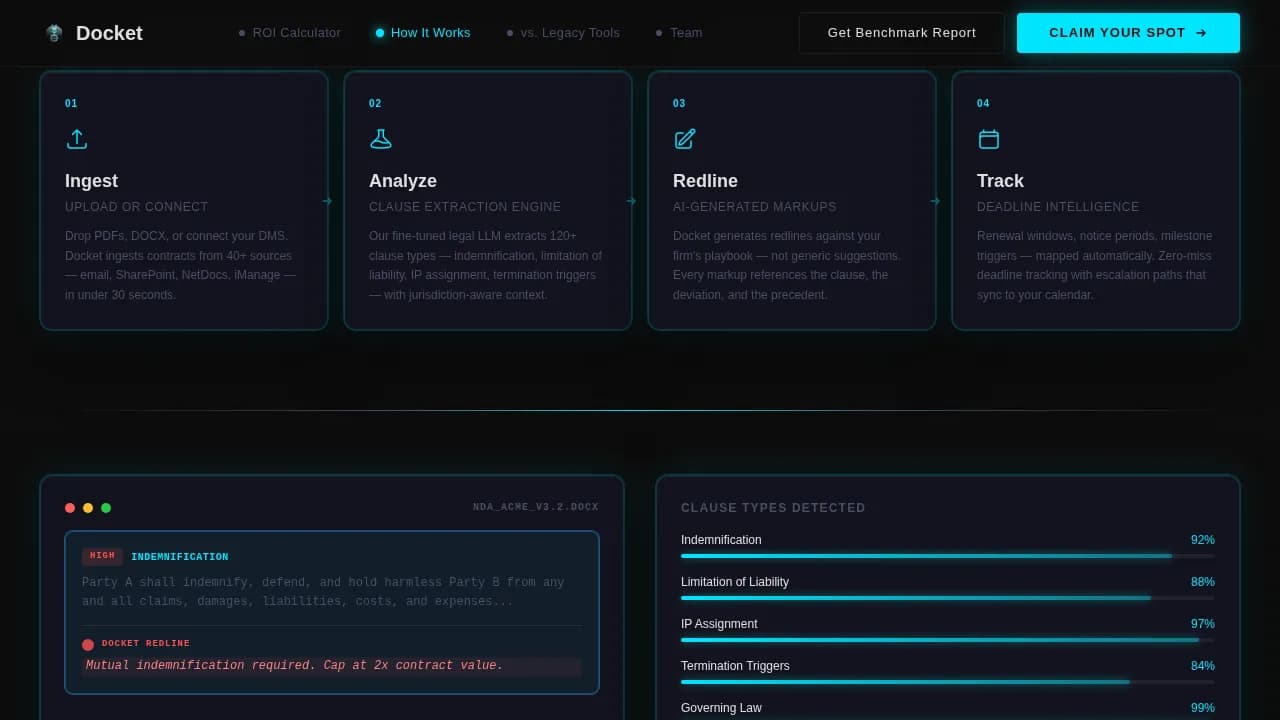
Task: Click the Docket brand name link
Action: tap(109, 33)
